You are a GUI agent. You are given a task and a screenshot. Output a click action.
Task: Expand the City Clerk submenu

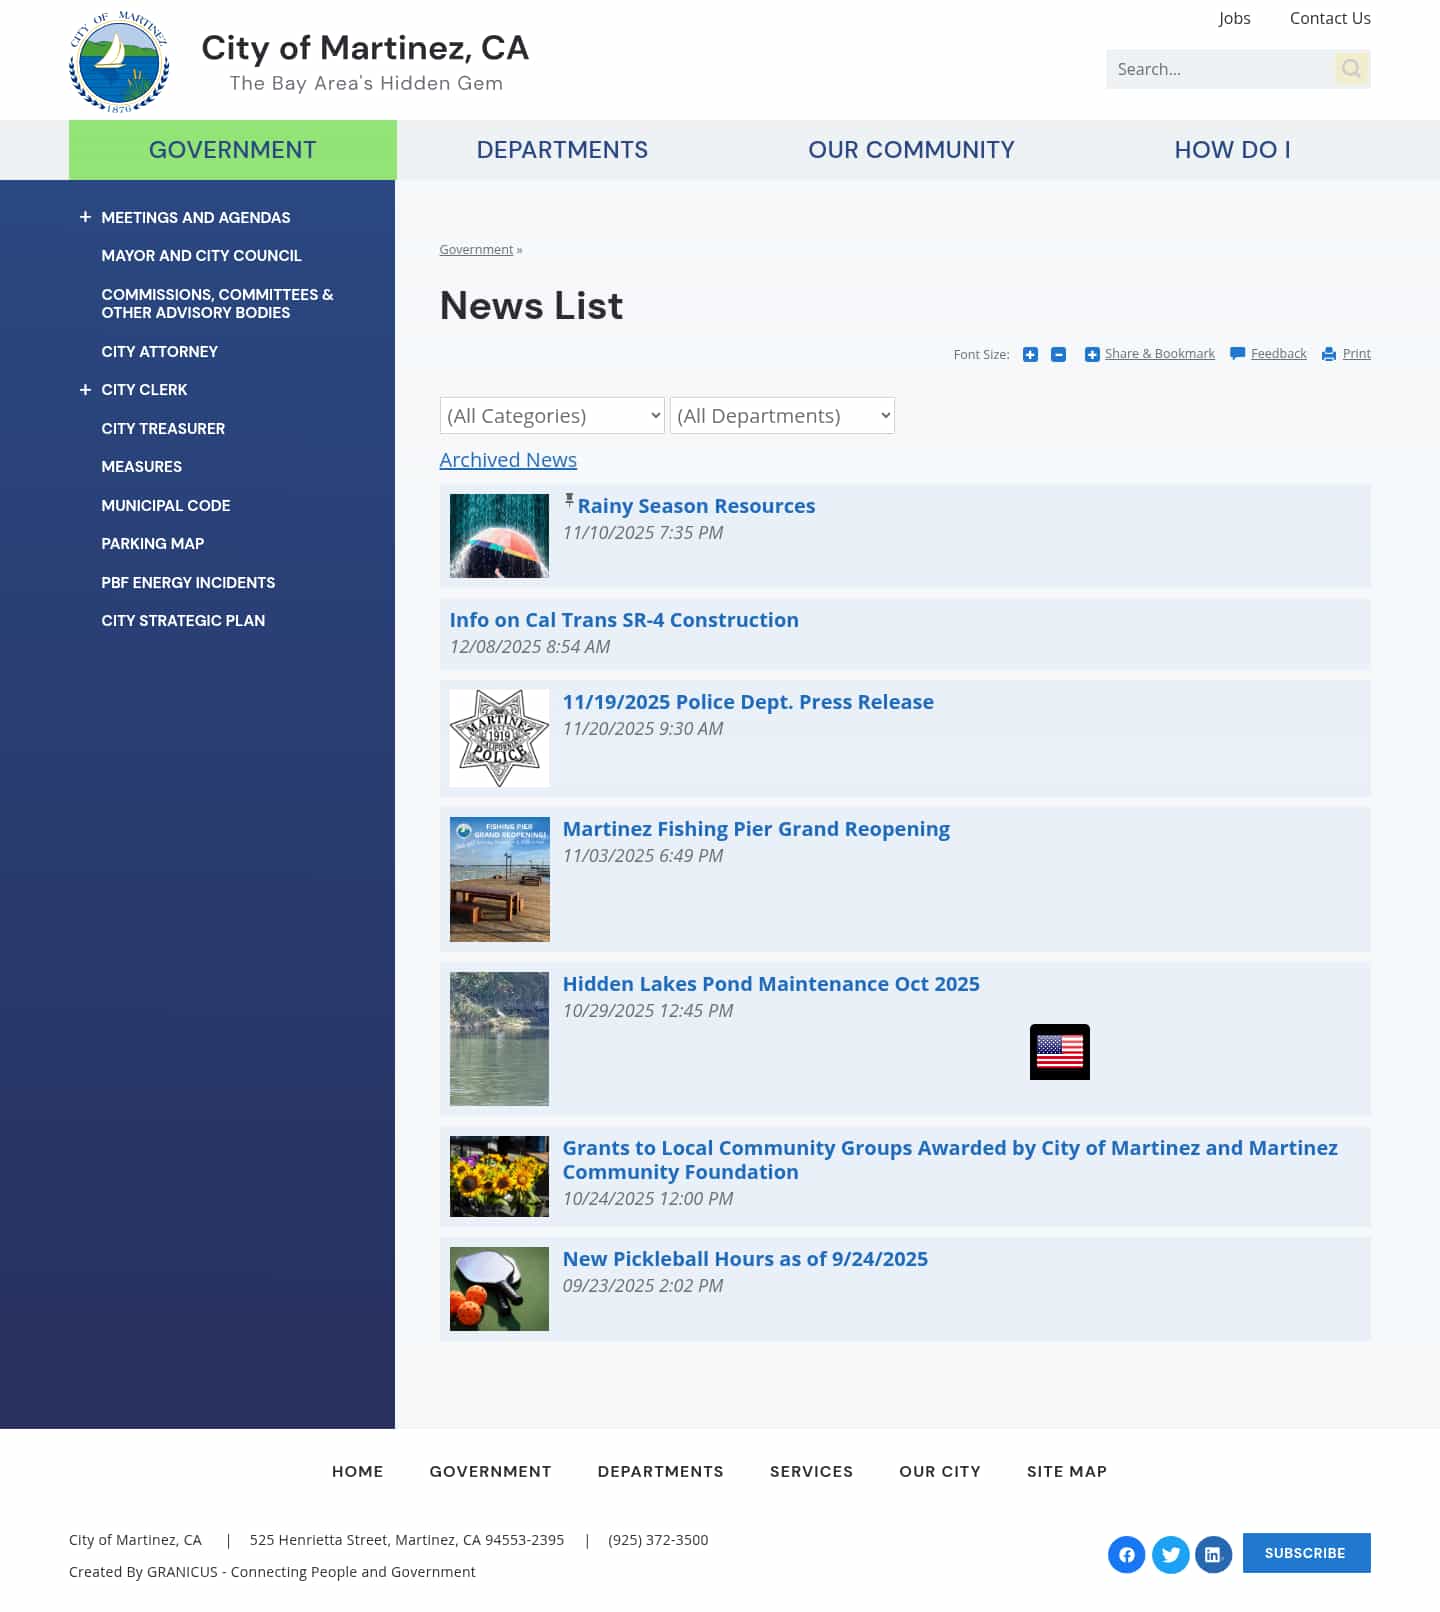coord(85,390)
